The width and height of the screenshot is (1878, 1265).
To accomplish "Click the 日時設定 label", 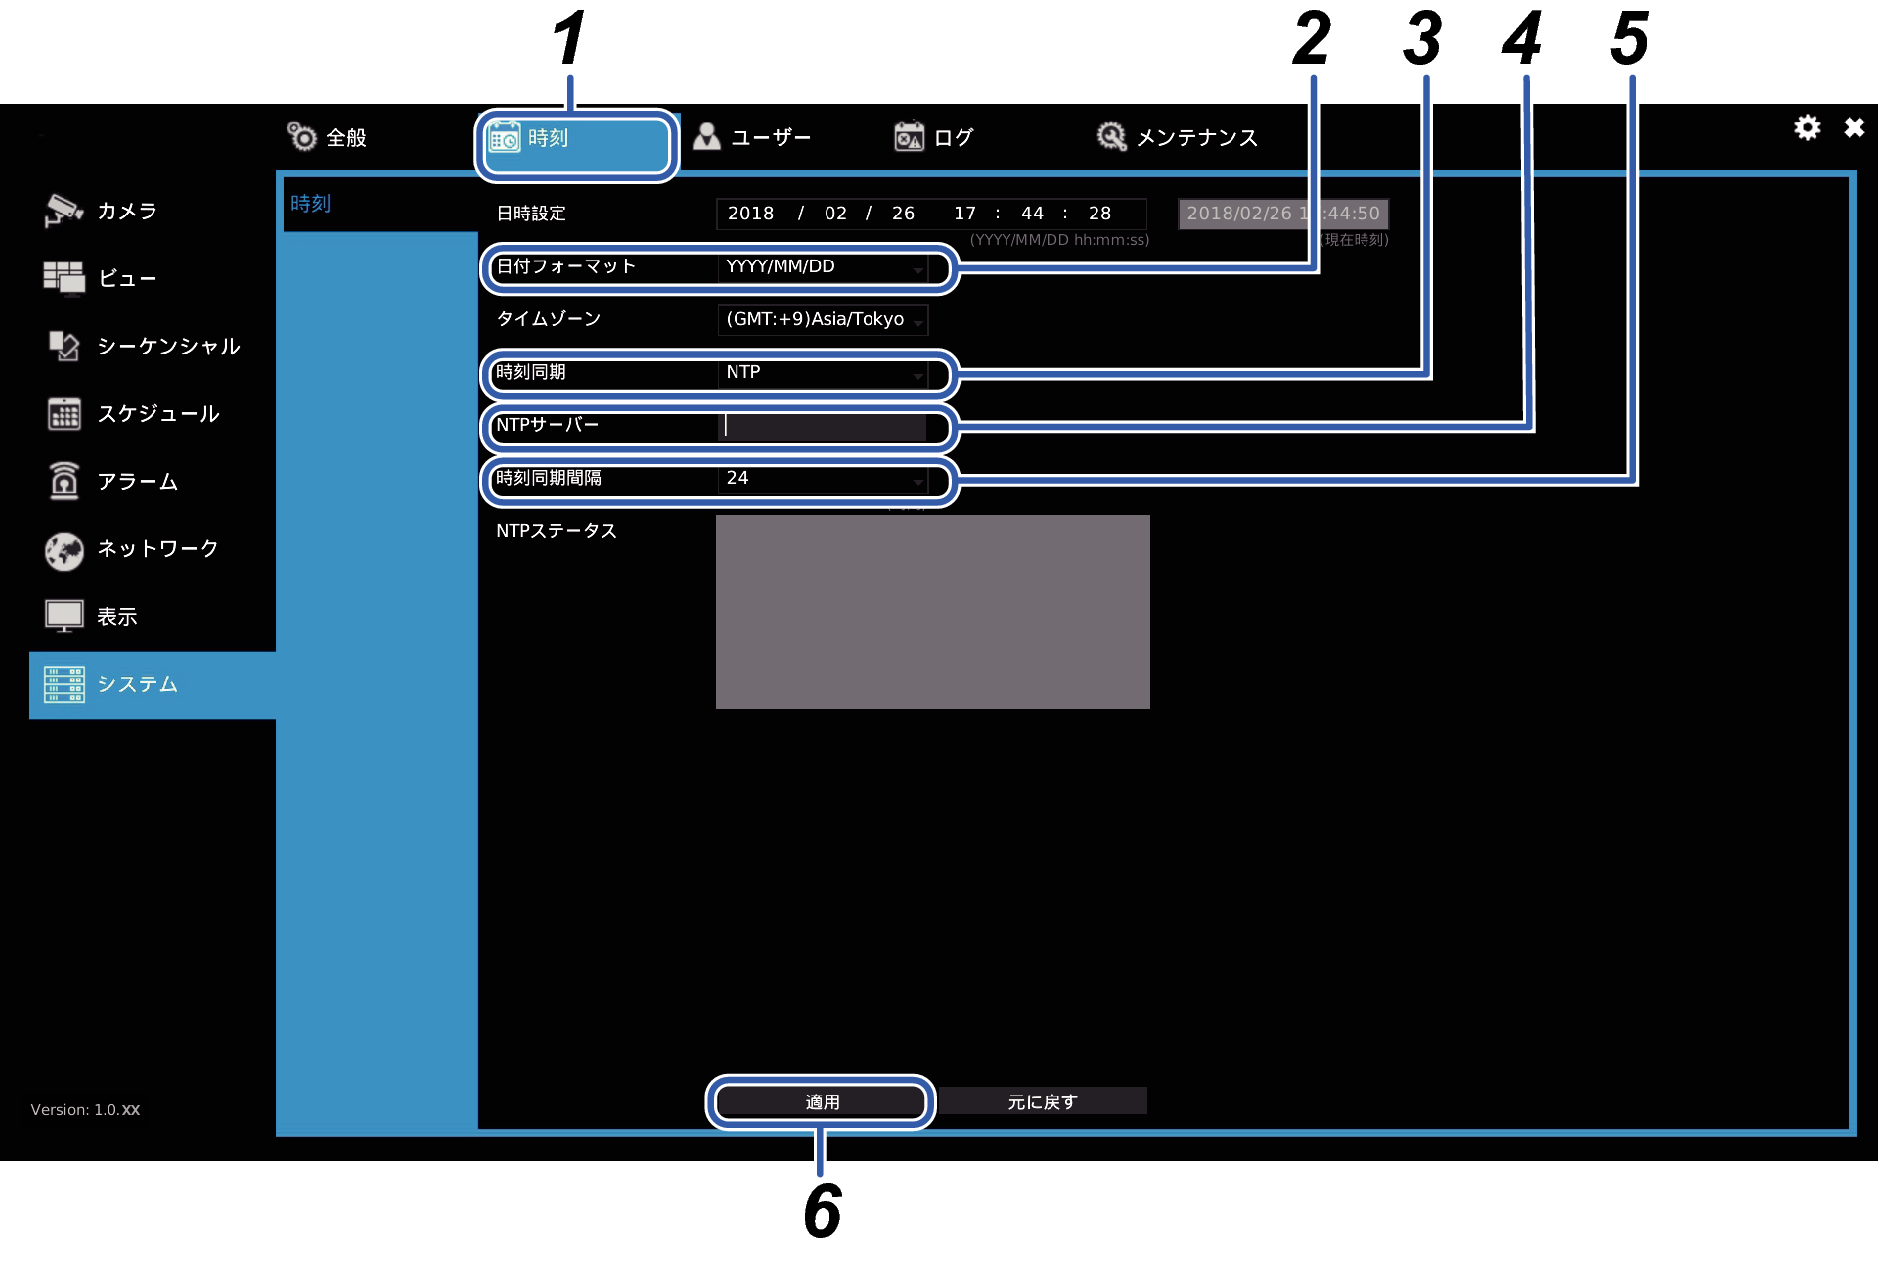I will tap(531, 214).
